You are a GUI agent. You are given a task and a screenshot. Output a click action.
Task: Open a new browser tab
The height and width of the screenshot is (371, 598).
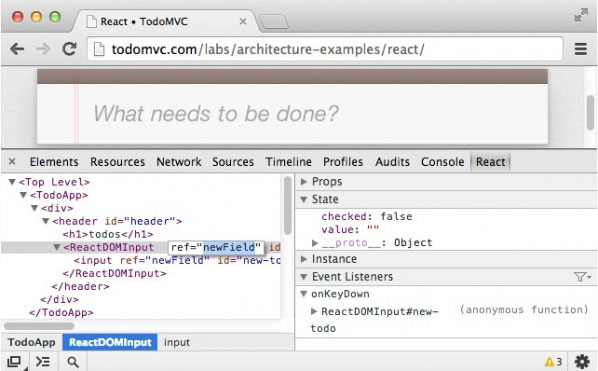273,22
